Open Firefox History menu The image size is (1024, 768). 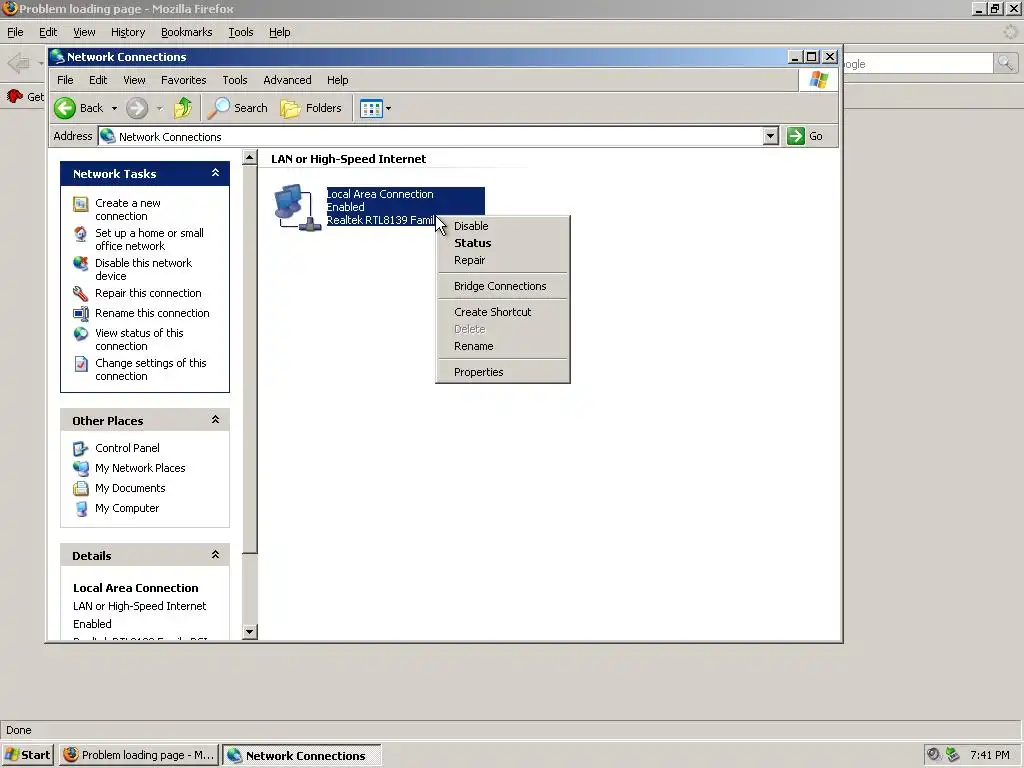pos(128,32)
